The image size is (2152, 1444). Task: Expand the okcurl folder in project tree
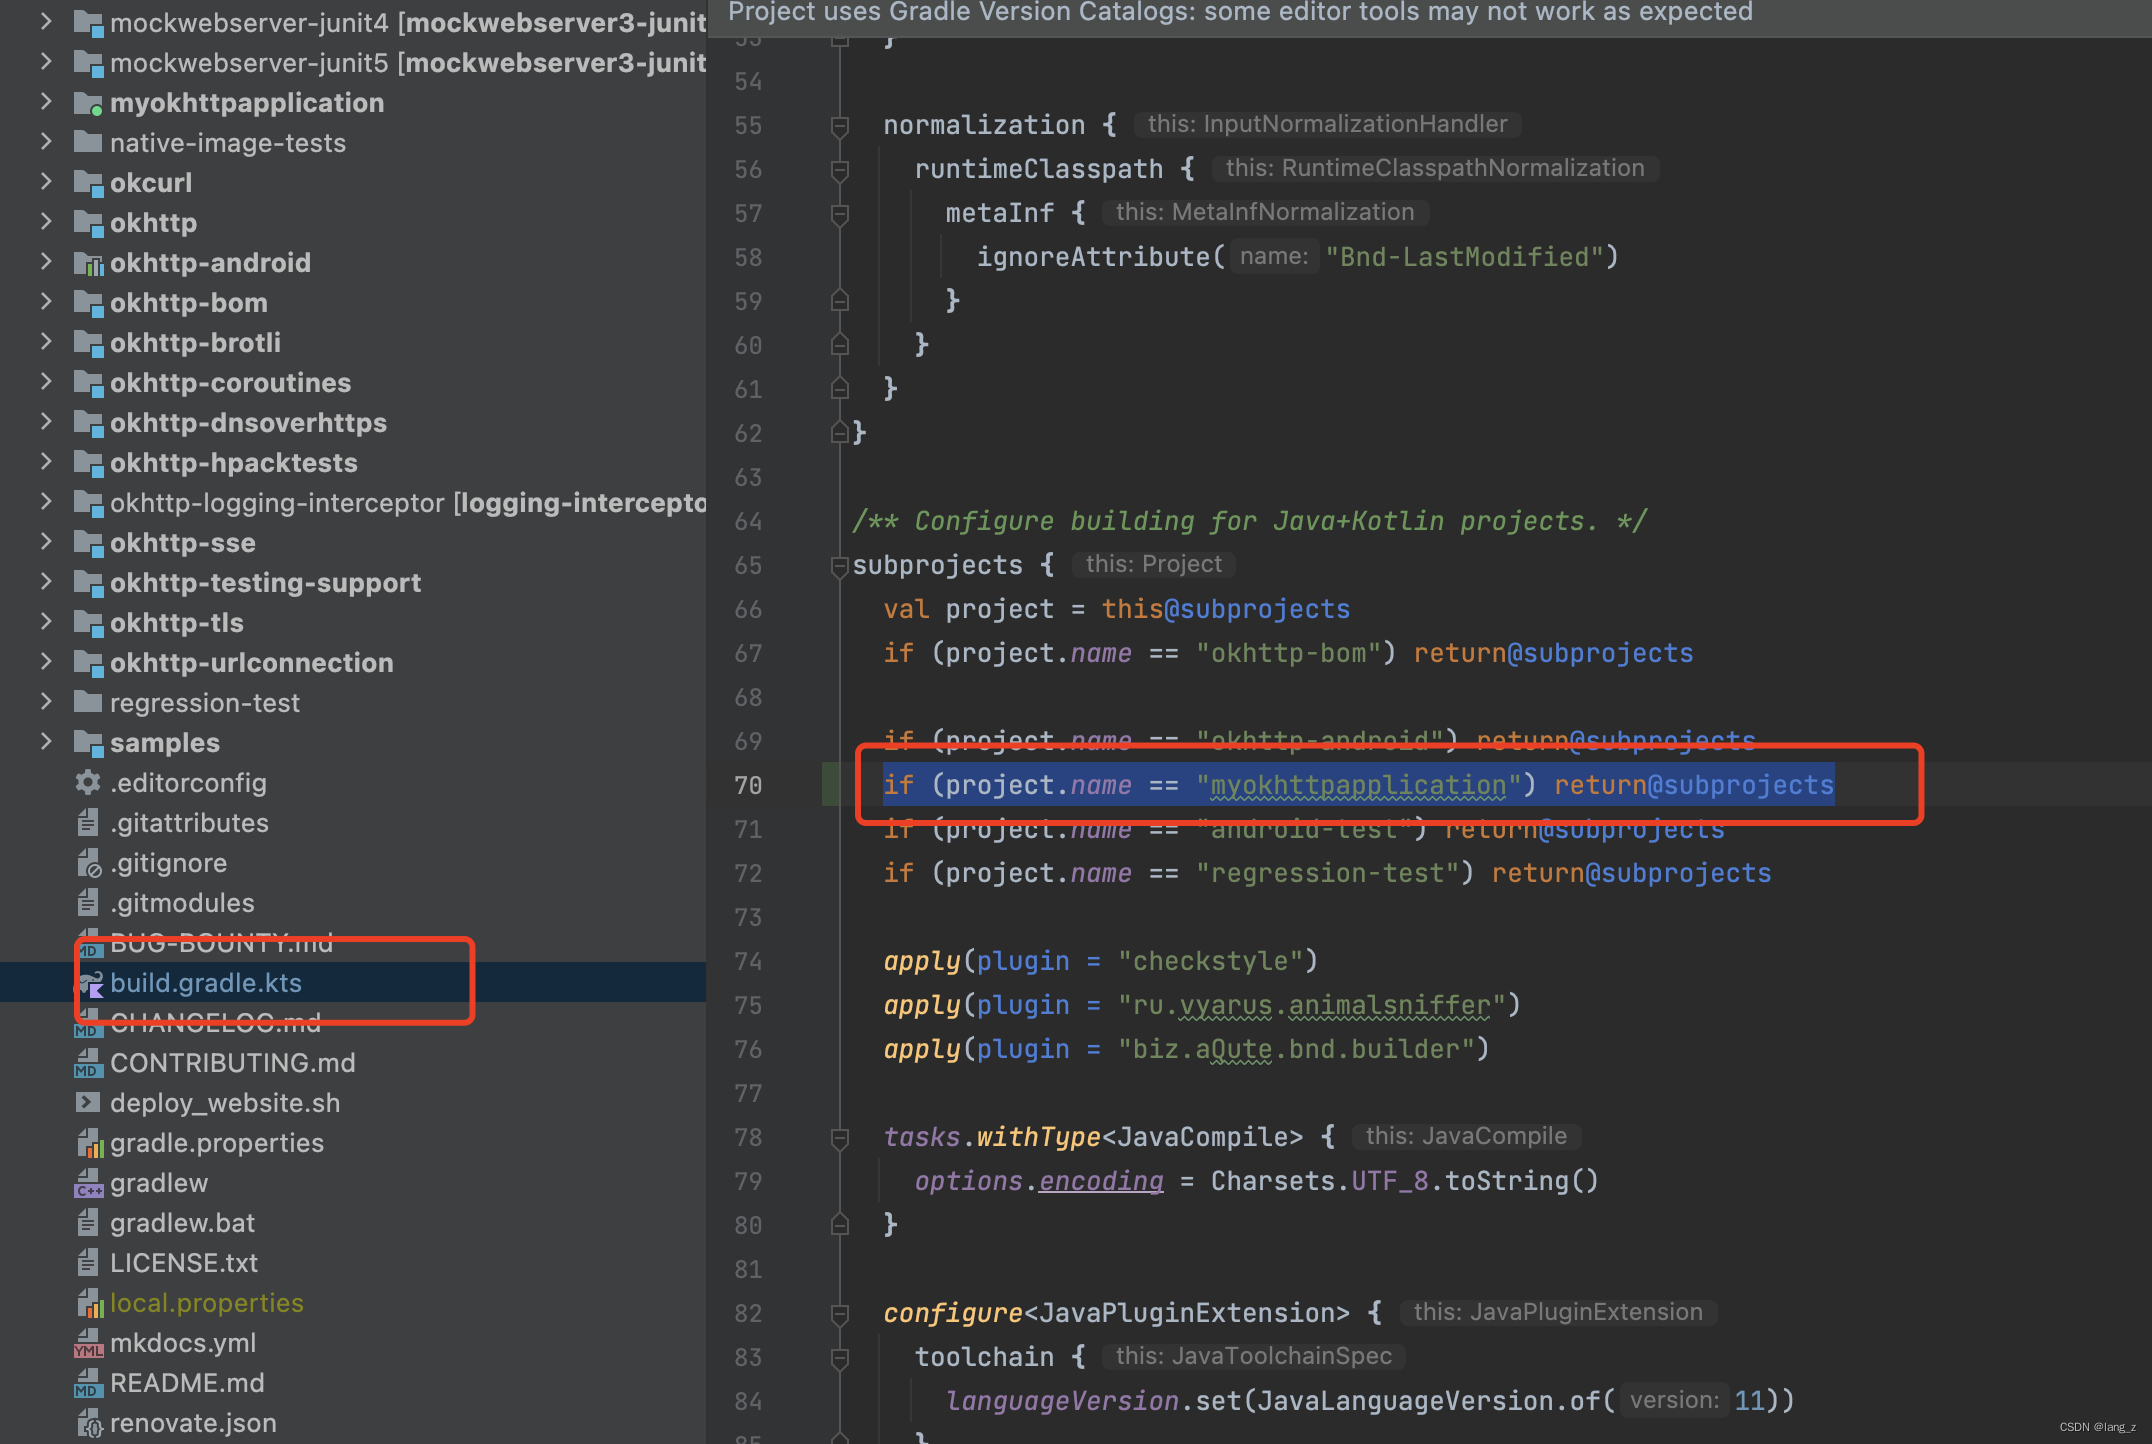pos(46,182)
